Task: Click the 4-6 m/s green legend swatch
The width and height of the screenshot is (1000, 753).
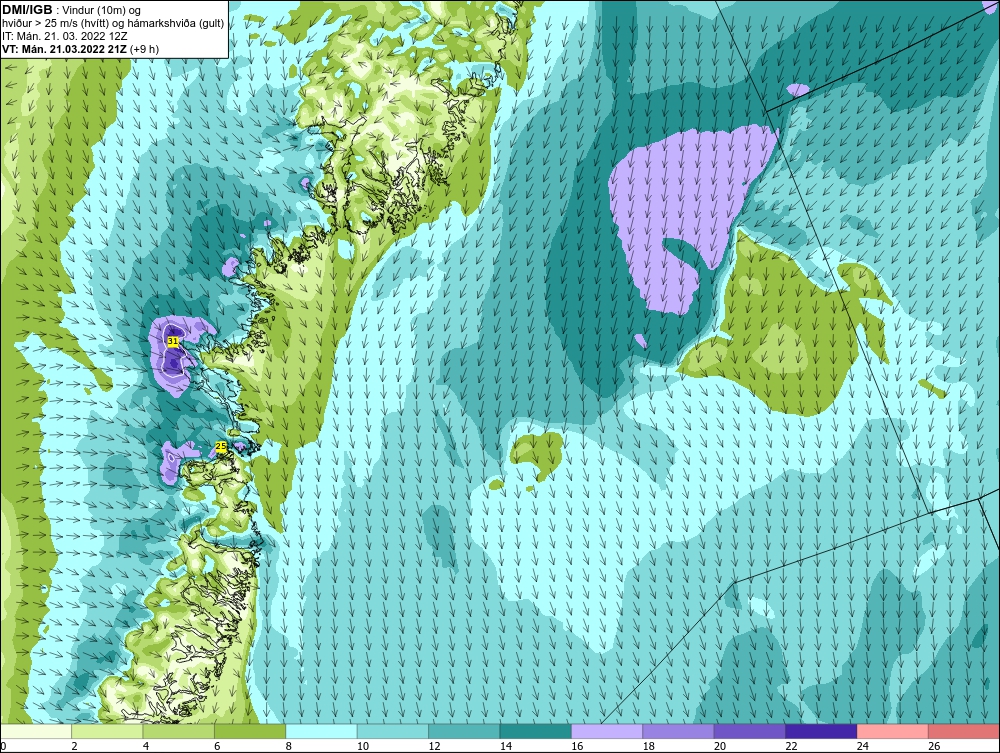Action: pos(179,731)
